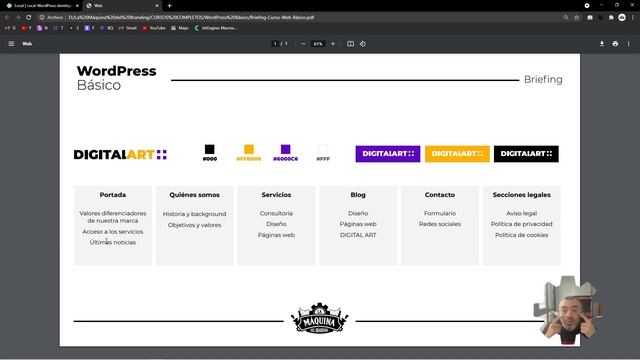Click the purple DIGITALART logo variant
The width and height of the screenshot is (640, 360).
(x=388, y=154)
